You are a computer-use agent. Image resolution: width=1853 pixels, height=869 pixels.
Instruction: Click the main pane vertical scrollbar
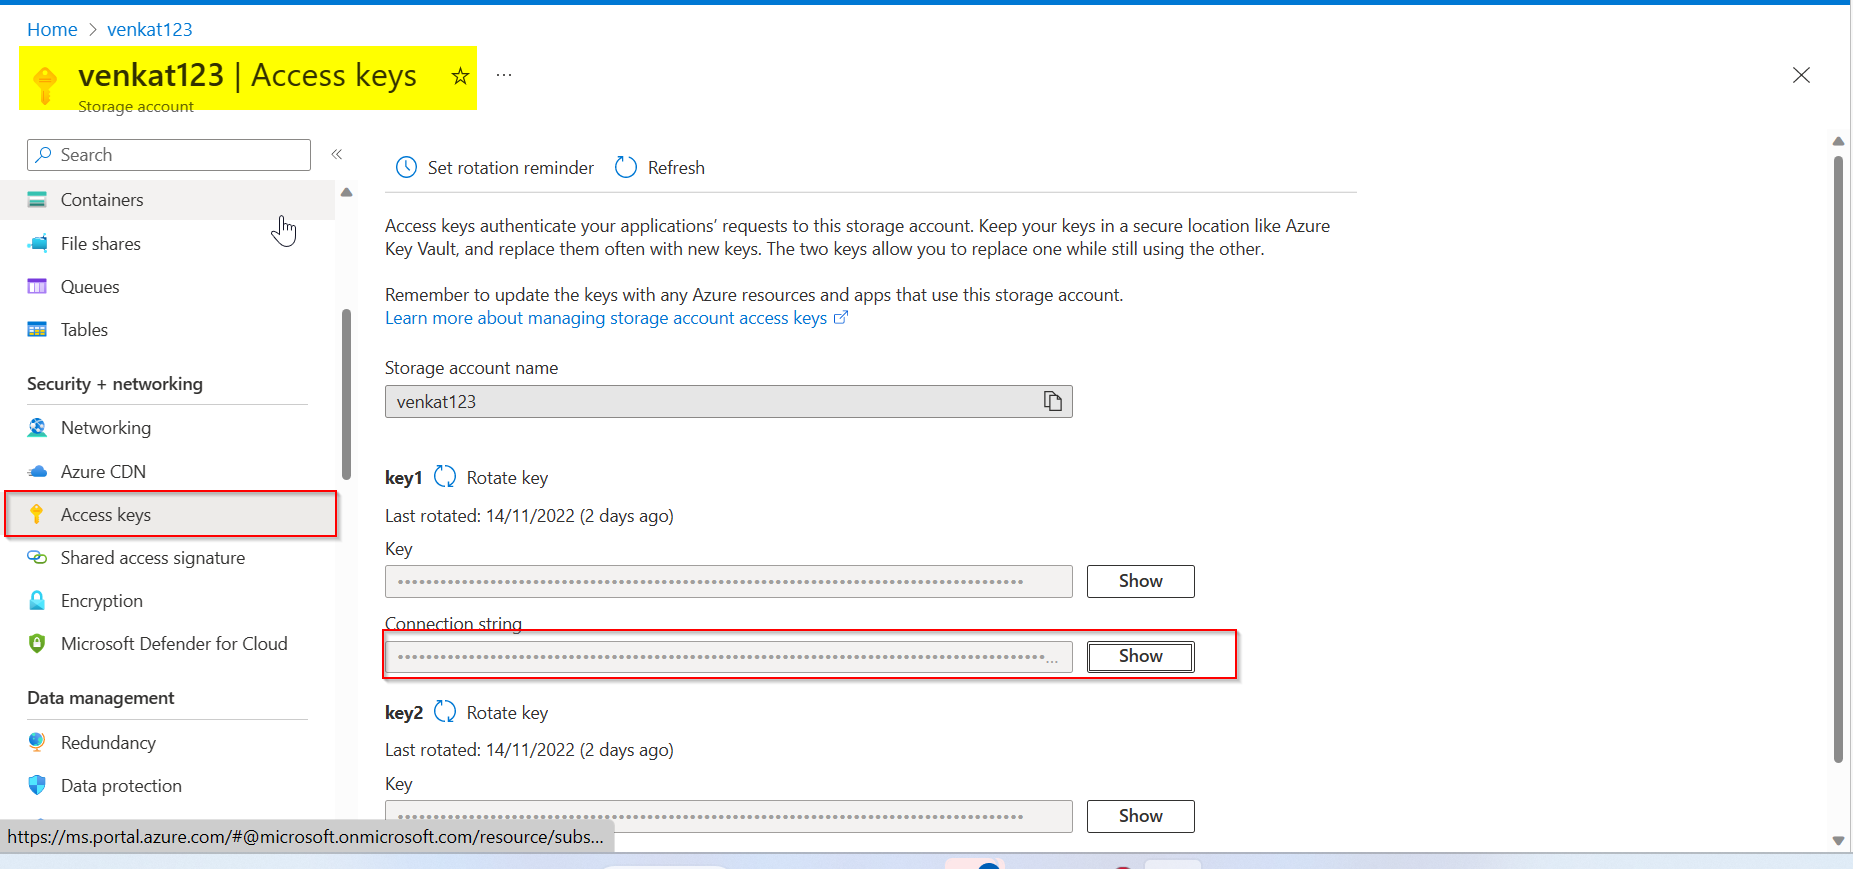pos(1838,460)
